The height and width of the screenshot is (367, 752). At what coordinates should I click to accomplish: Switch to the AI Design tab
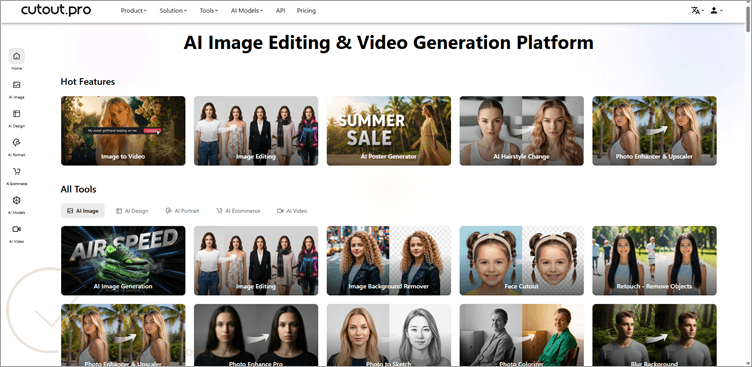pos(132,211)
